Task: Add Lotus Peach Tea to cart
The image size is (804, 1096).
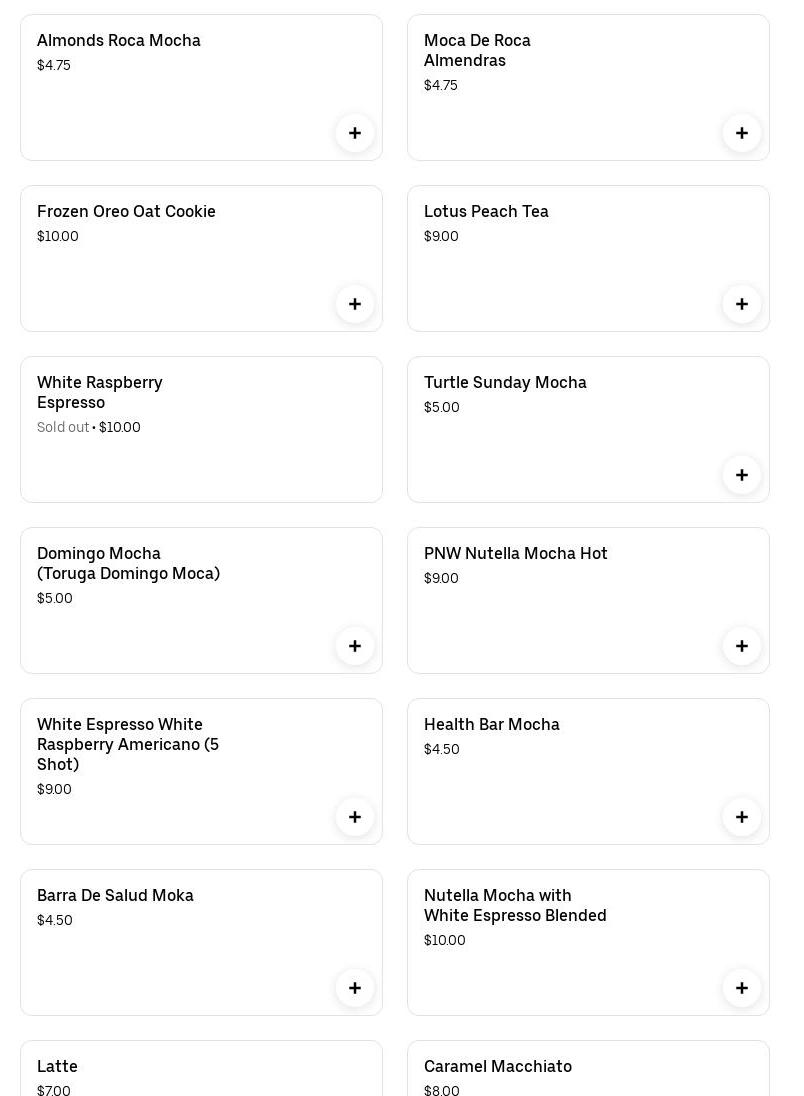Action: pyautogui.click(x=742, y=304)
